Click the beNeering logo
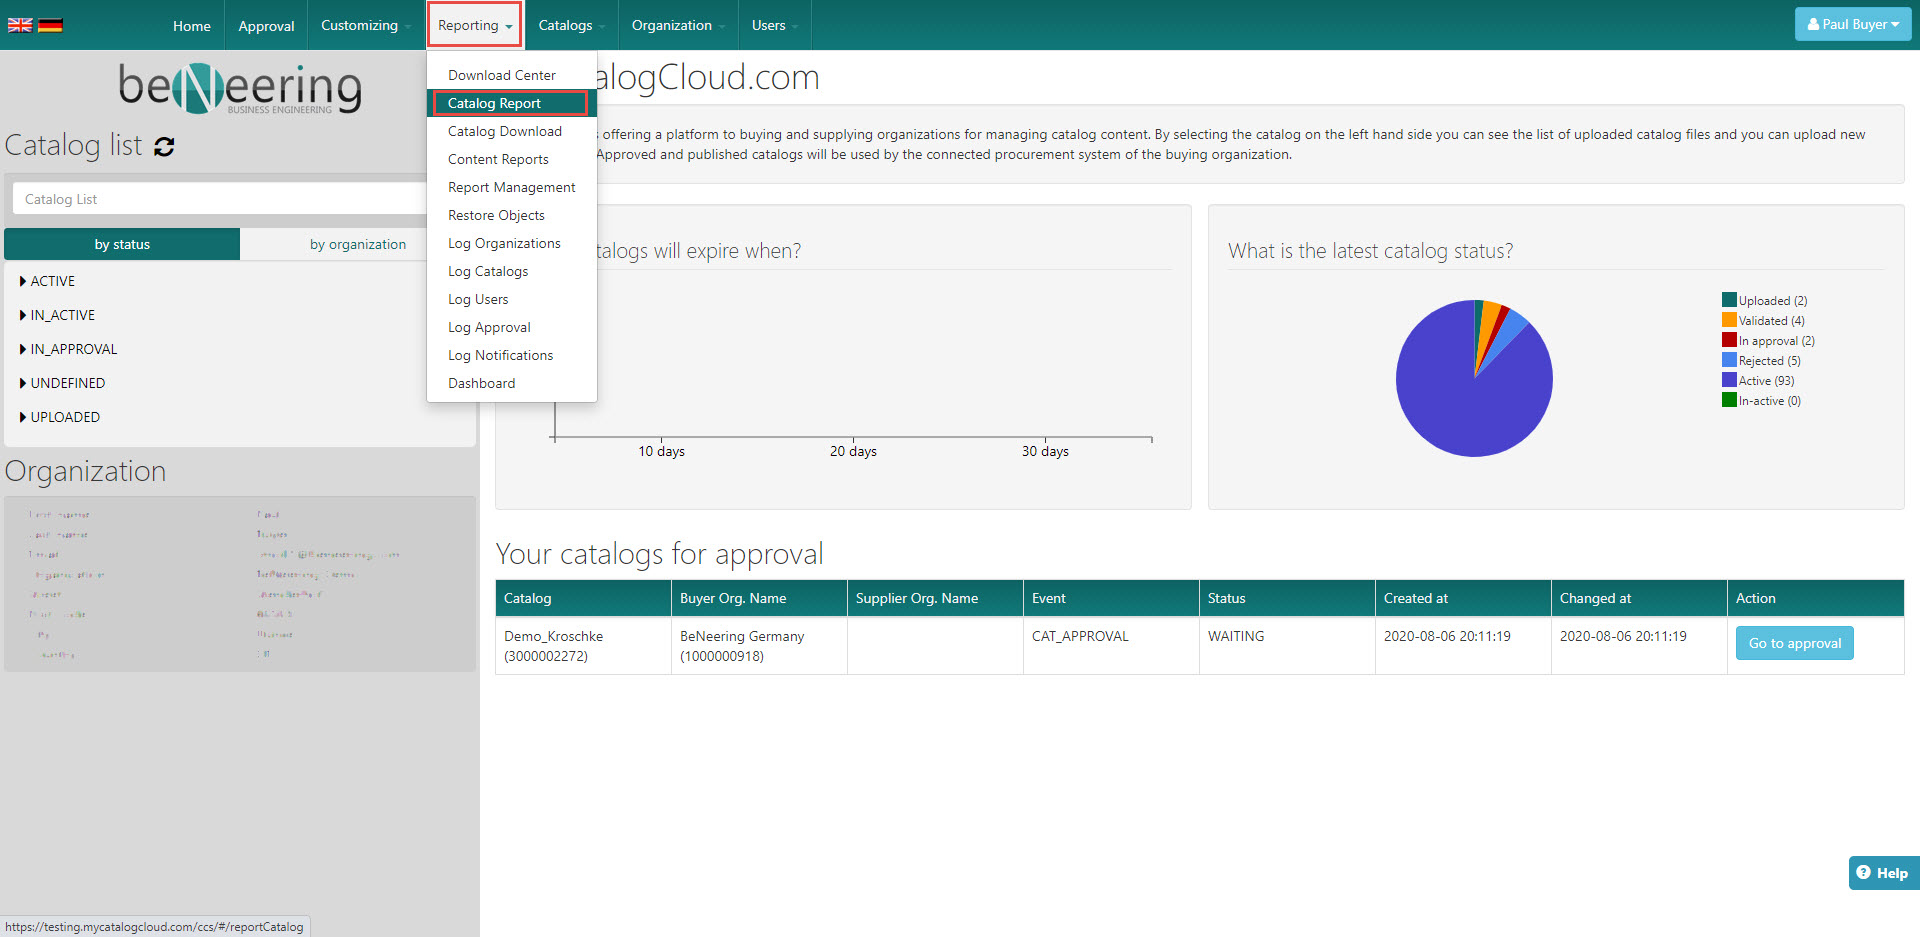The image size is (1920, 937). coord(240,88)
